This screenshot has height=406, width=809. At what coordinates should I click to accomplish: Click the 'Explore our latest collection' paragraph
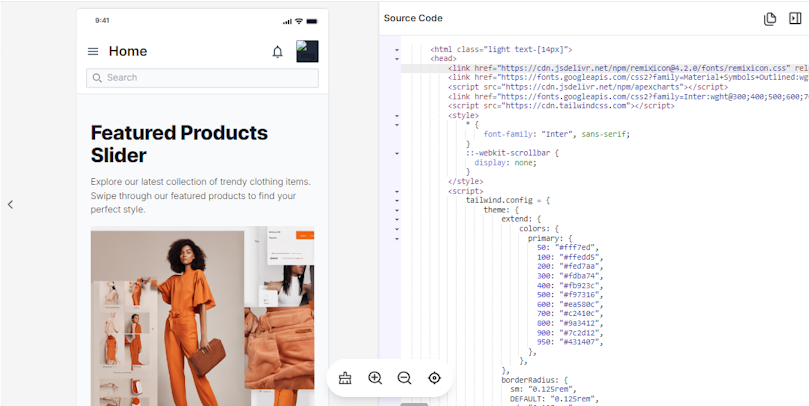201,196
